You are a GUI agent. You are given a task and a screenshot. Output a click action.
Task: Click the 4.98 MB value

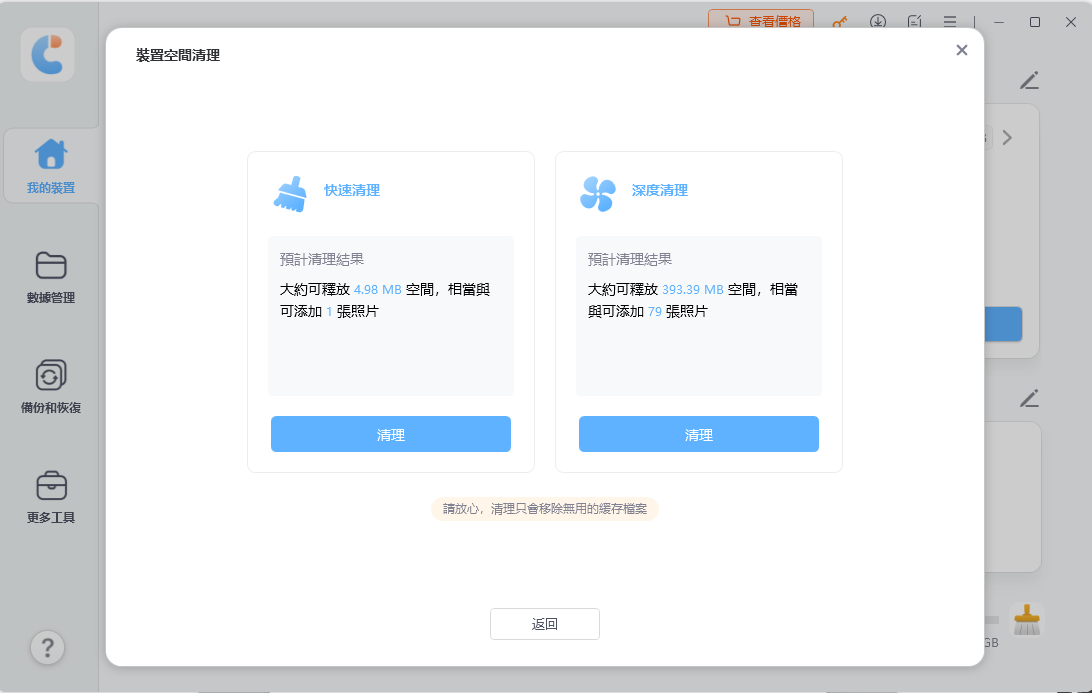tap(377, 290)
